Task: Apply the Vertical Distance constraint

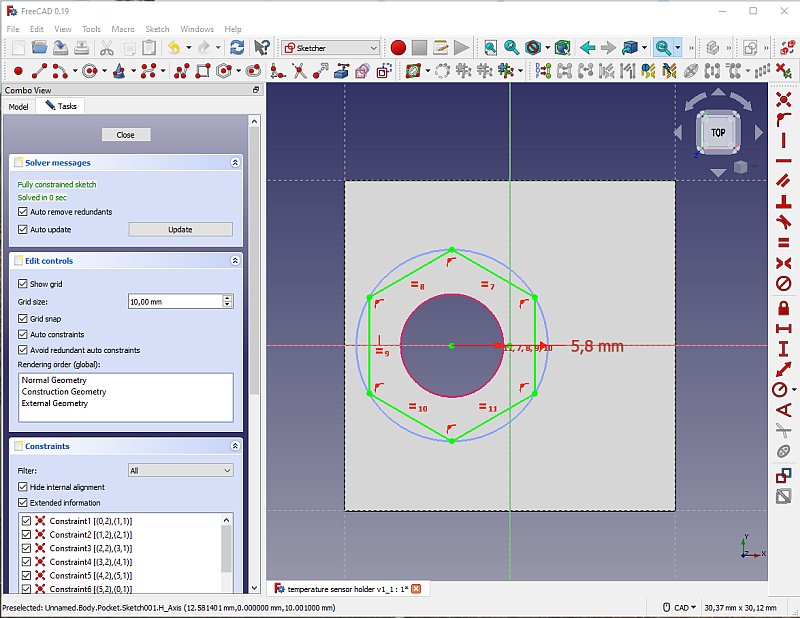Action: (784, 349)
